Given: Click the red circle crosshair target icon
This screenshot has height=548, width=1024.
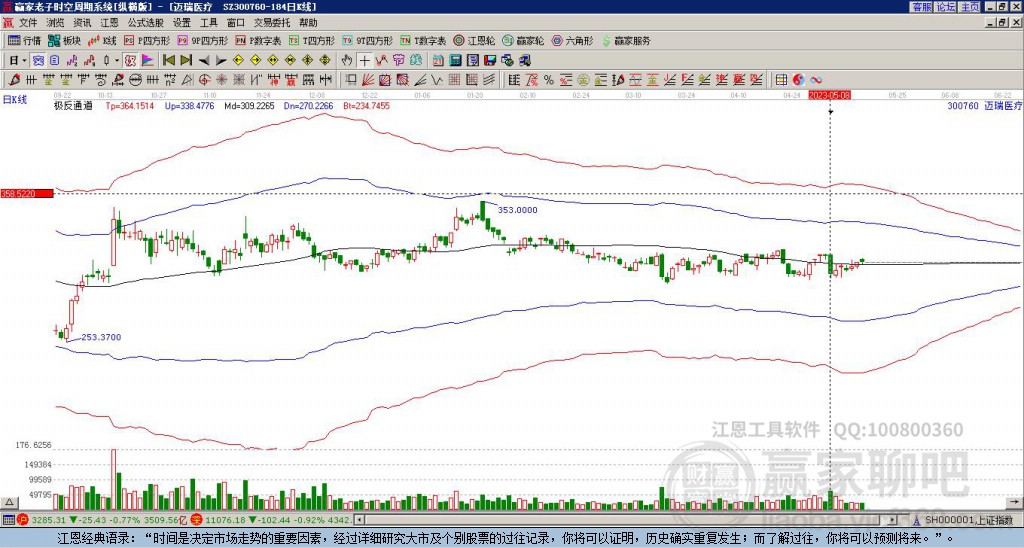Looking at the screenshot, I should (x=204, y=80).
